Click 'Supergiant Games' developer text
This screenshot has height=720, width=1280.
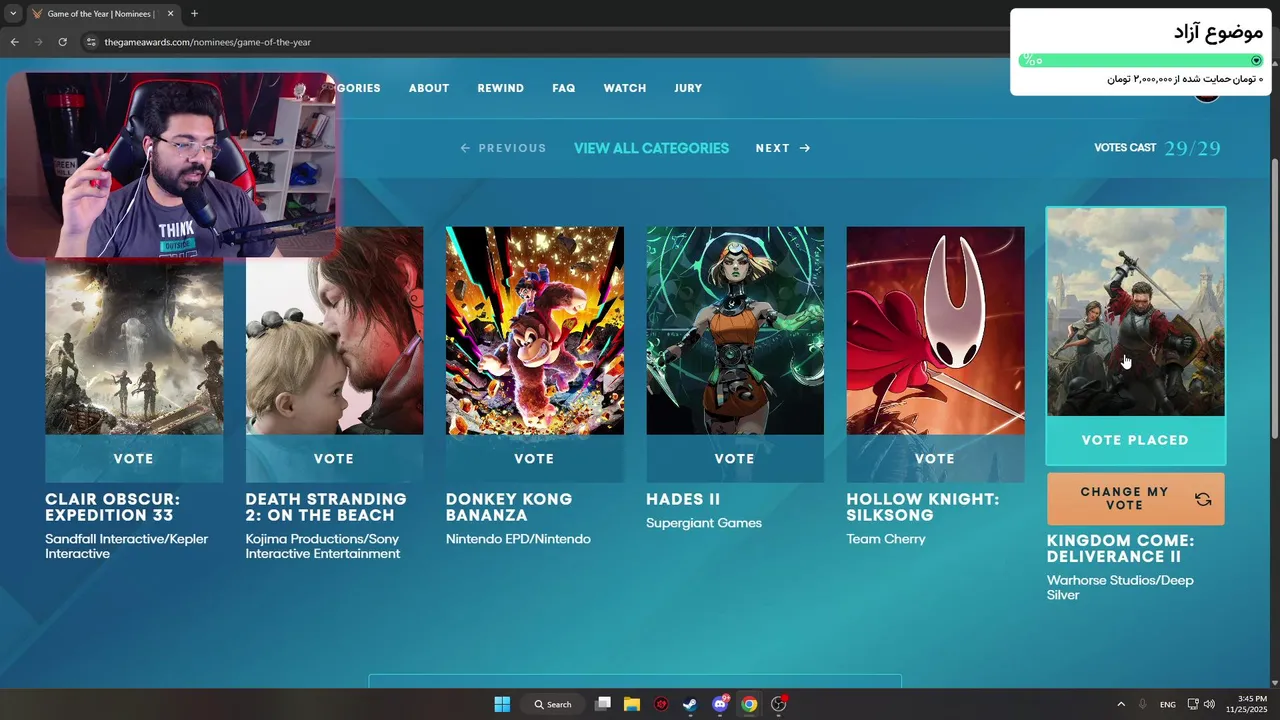coord(704,523)
